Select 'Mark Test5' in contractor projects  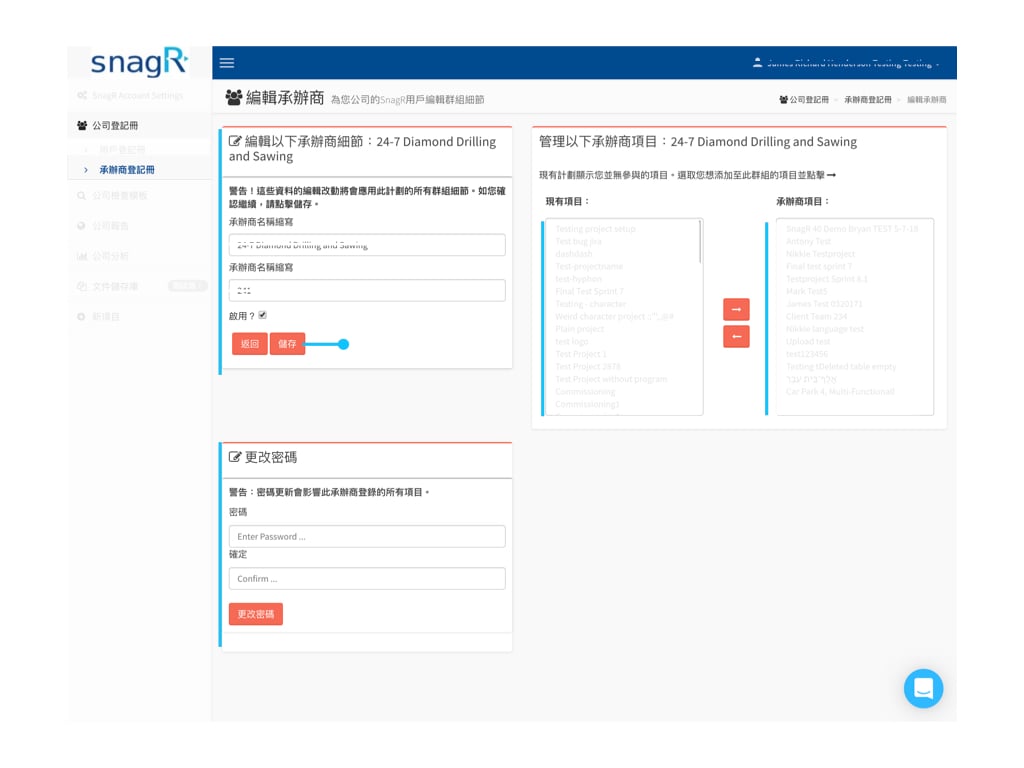807,291
